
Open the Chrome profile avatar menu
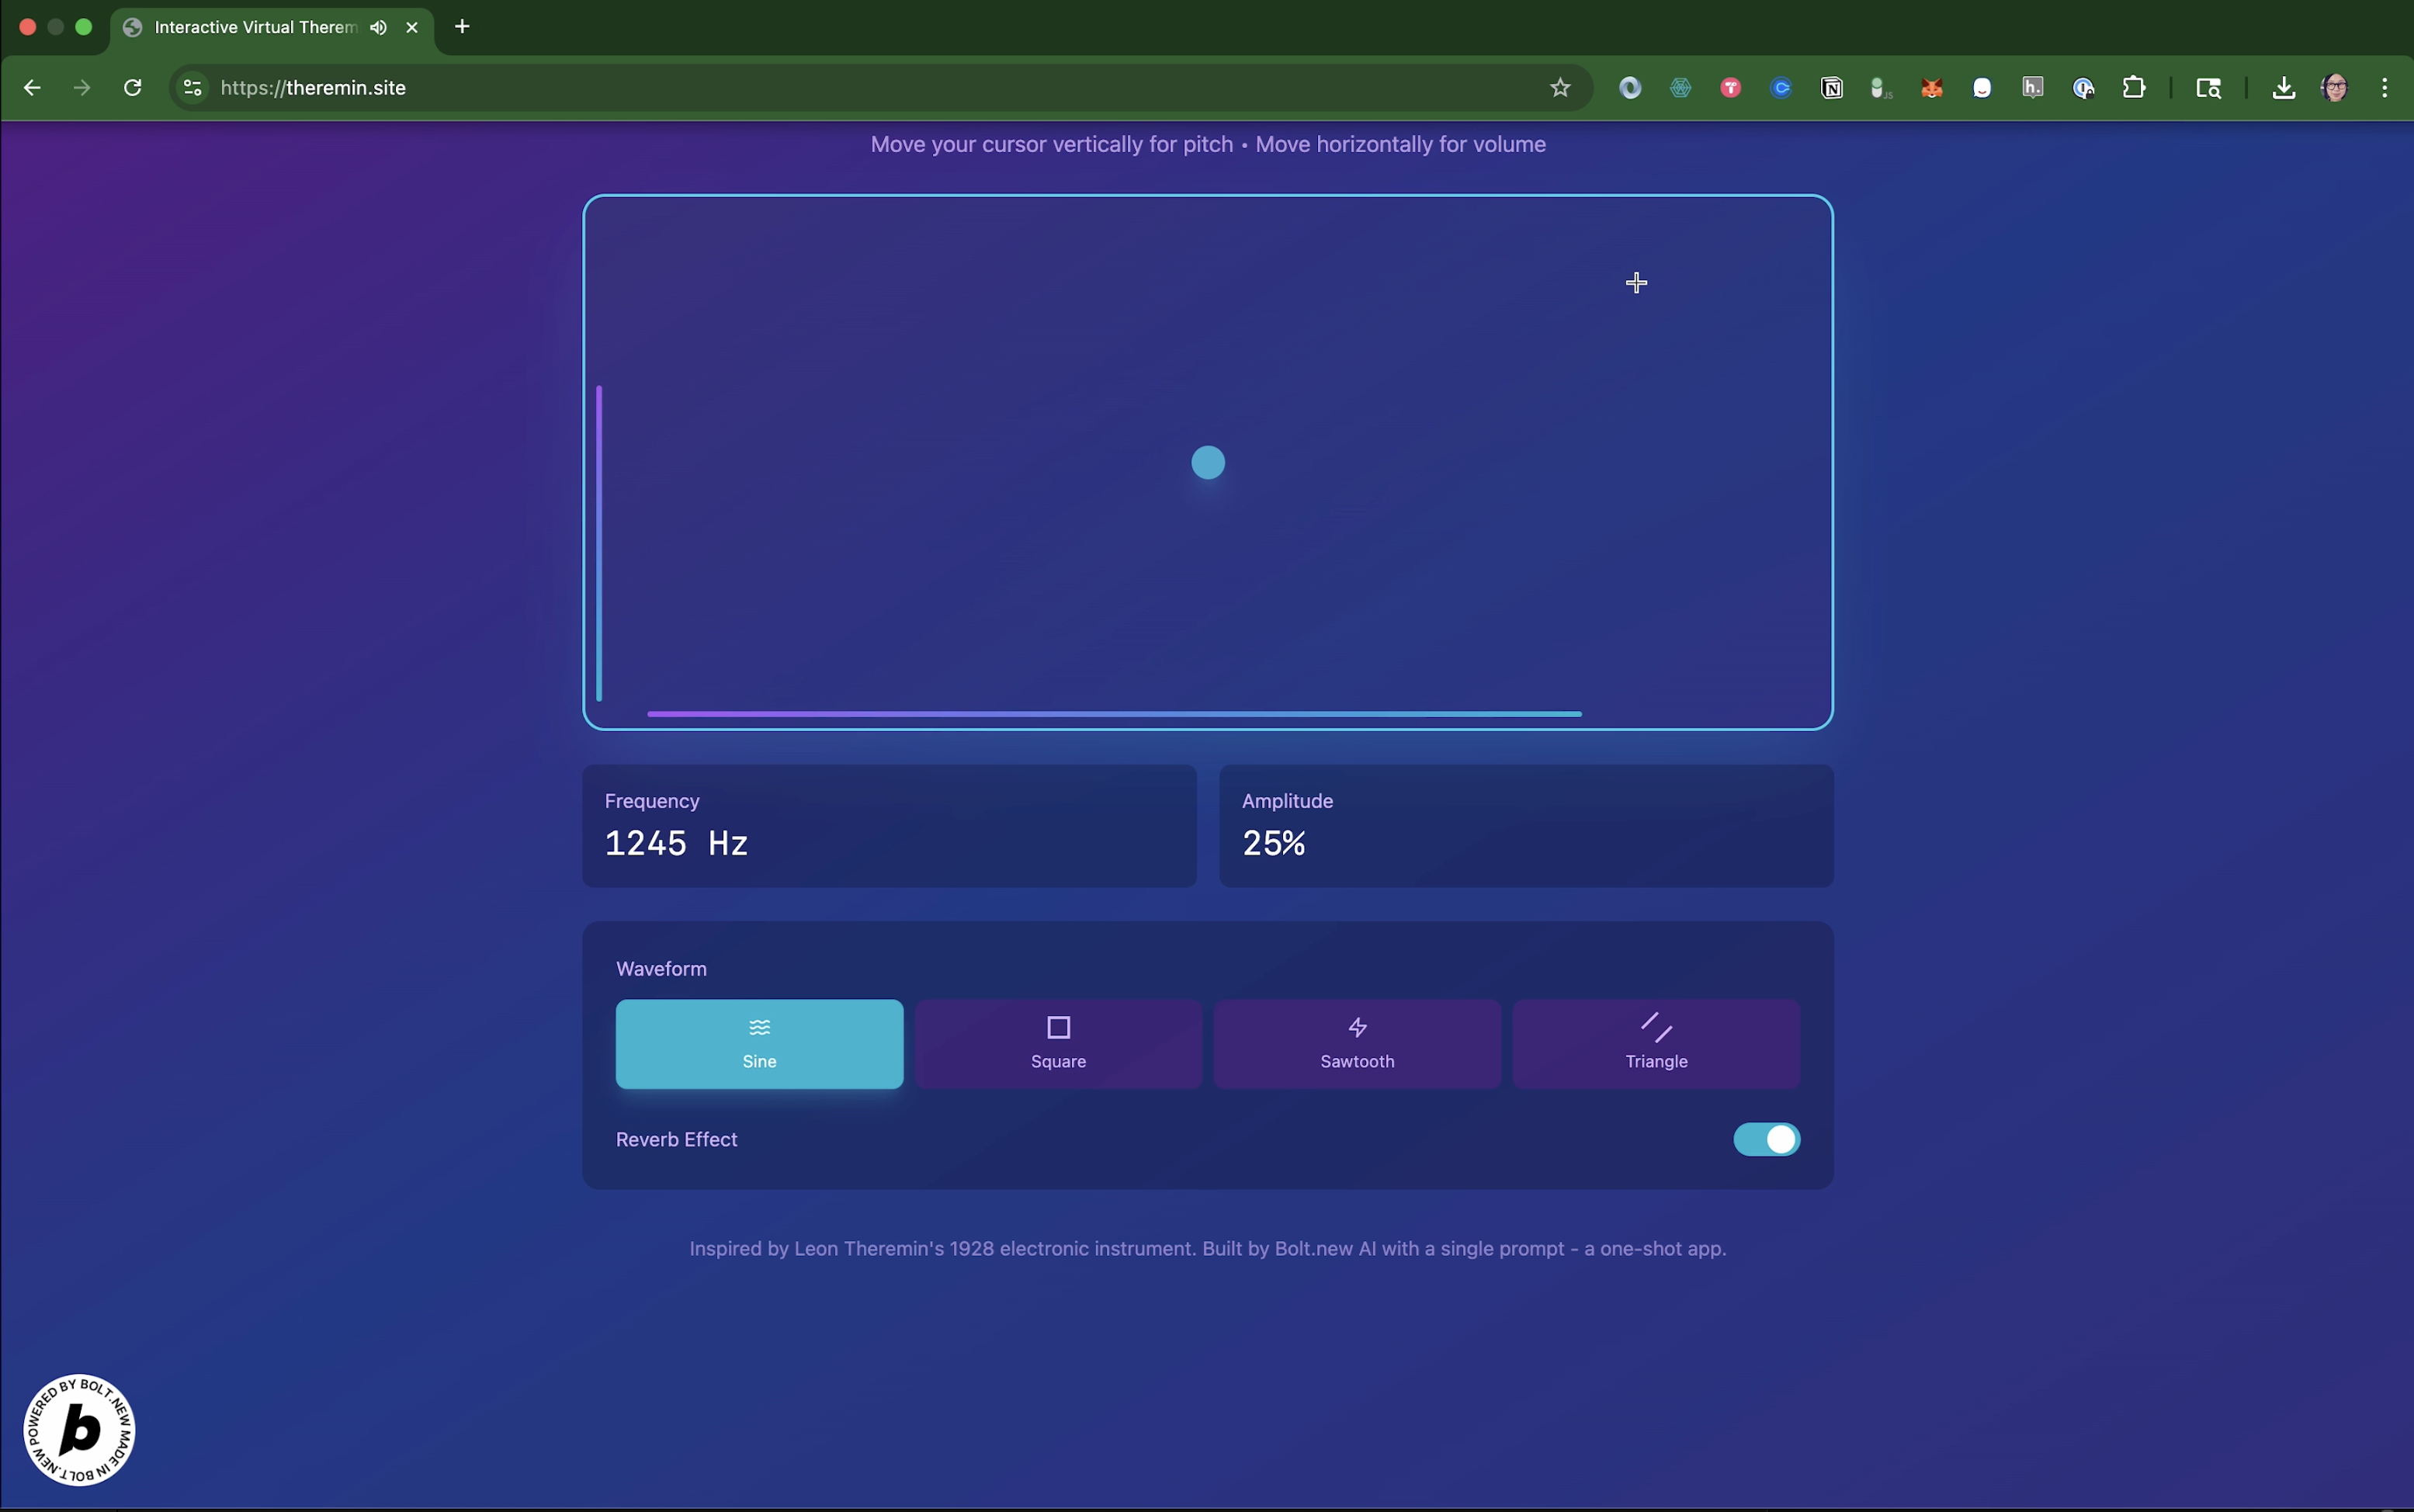tap(2335, 88)
